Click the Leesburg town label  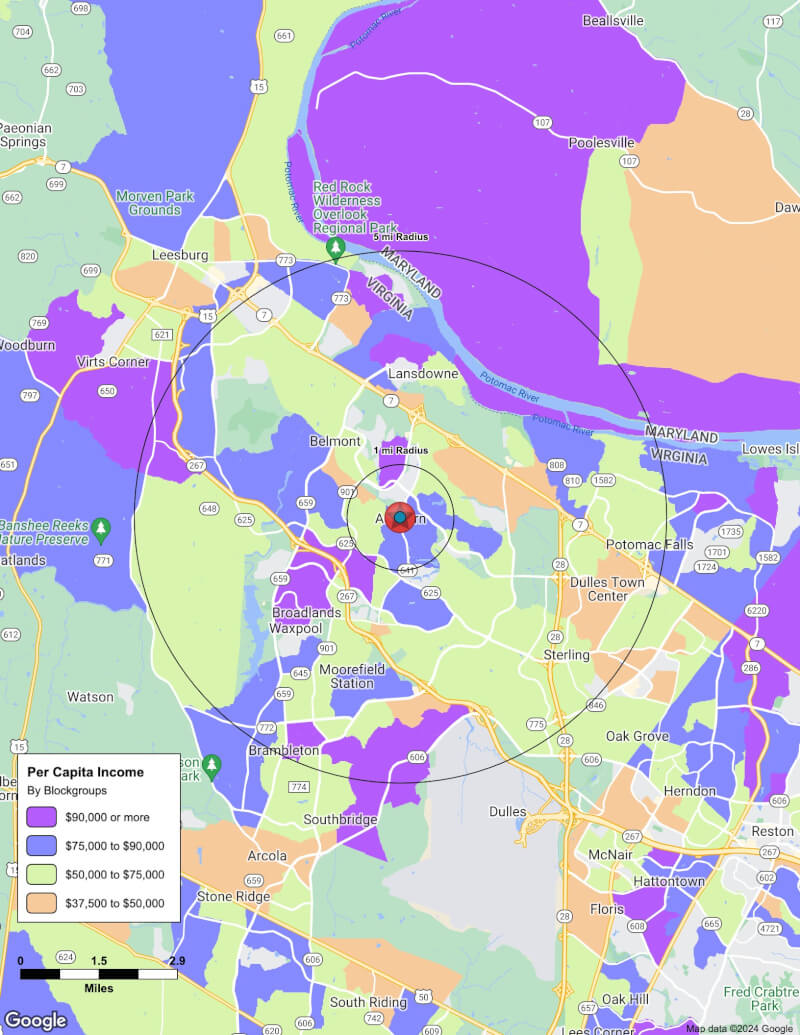click(x=179, y=255)
